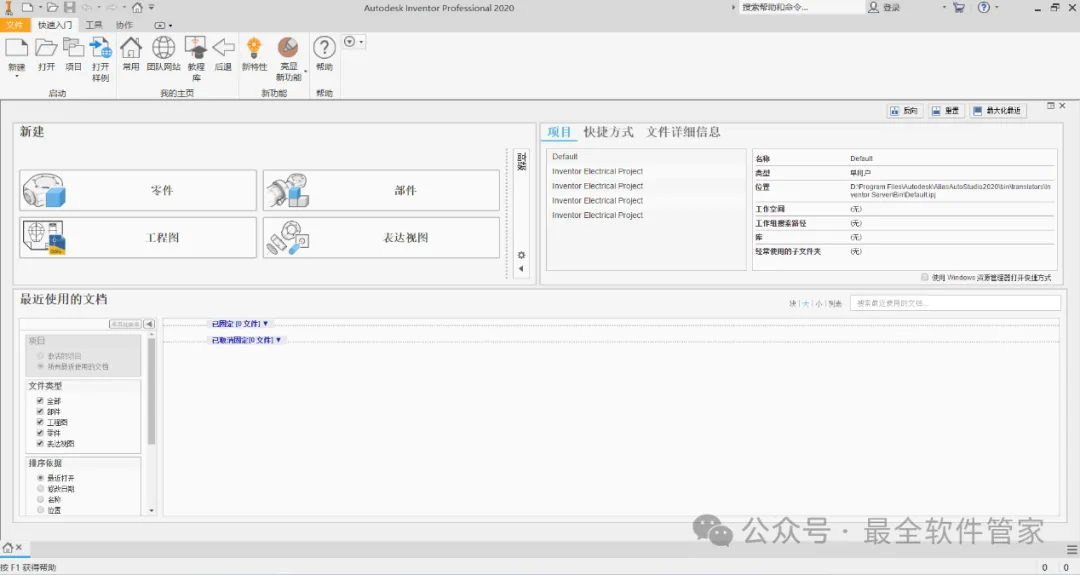
Task: Click the 亮显新功能 (Highlight New) icon
Action: point(288,48)
